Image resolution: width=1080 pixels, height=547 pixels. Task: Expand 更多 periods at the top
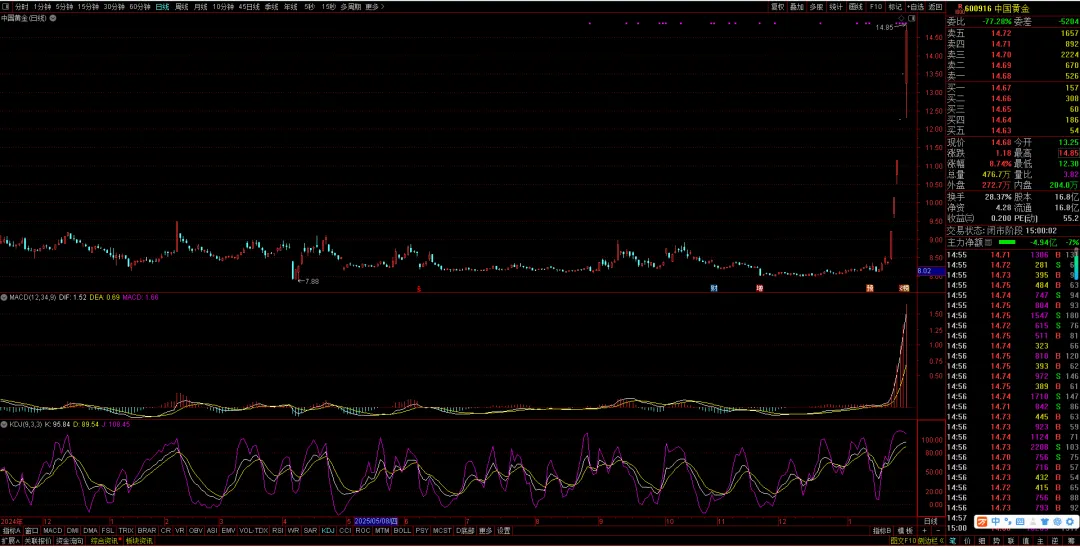pos(374,7)
